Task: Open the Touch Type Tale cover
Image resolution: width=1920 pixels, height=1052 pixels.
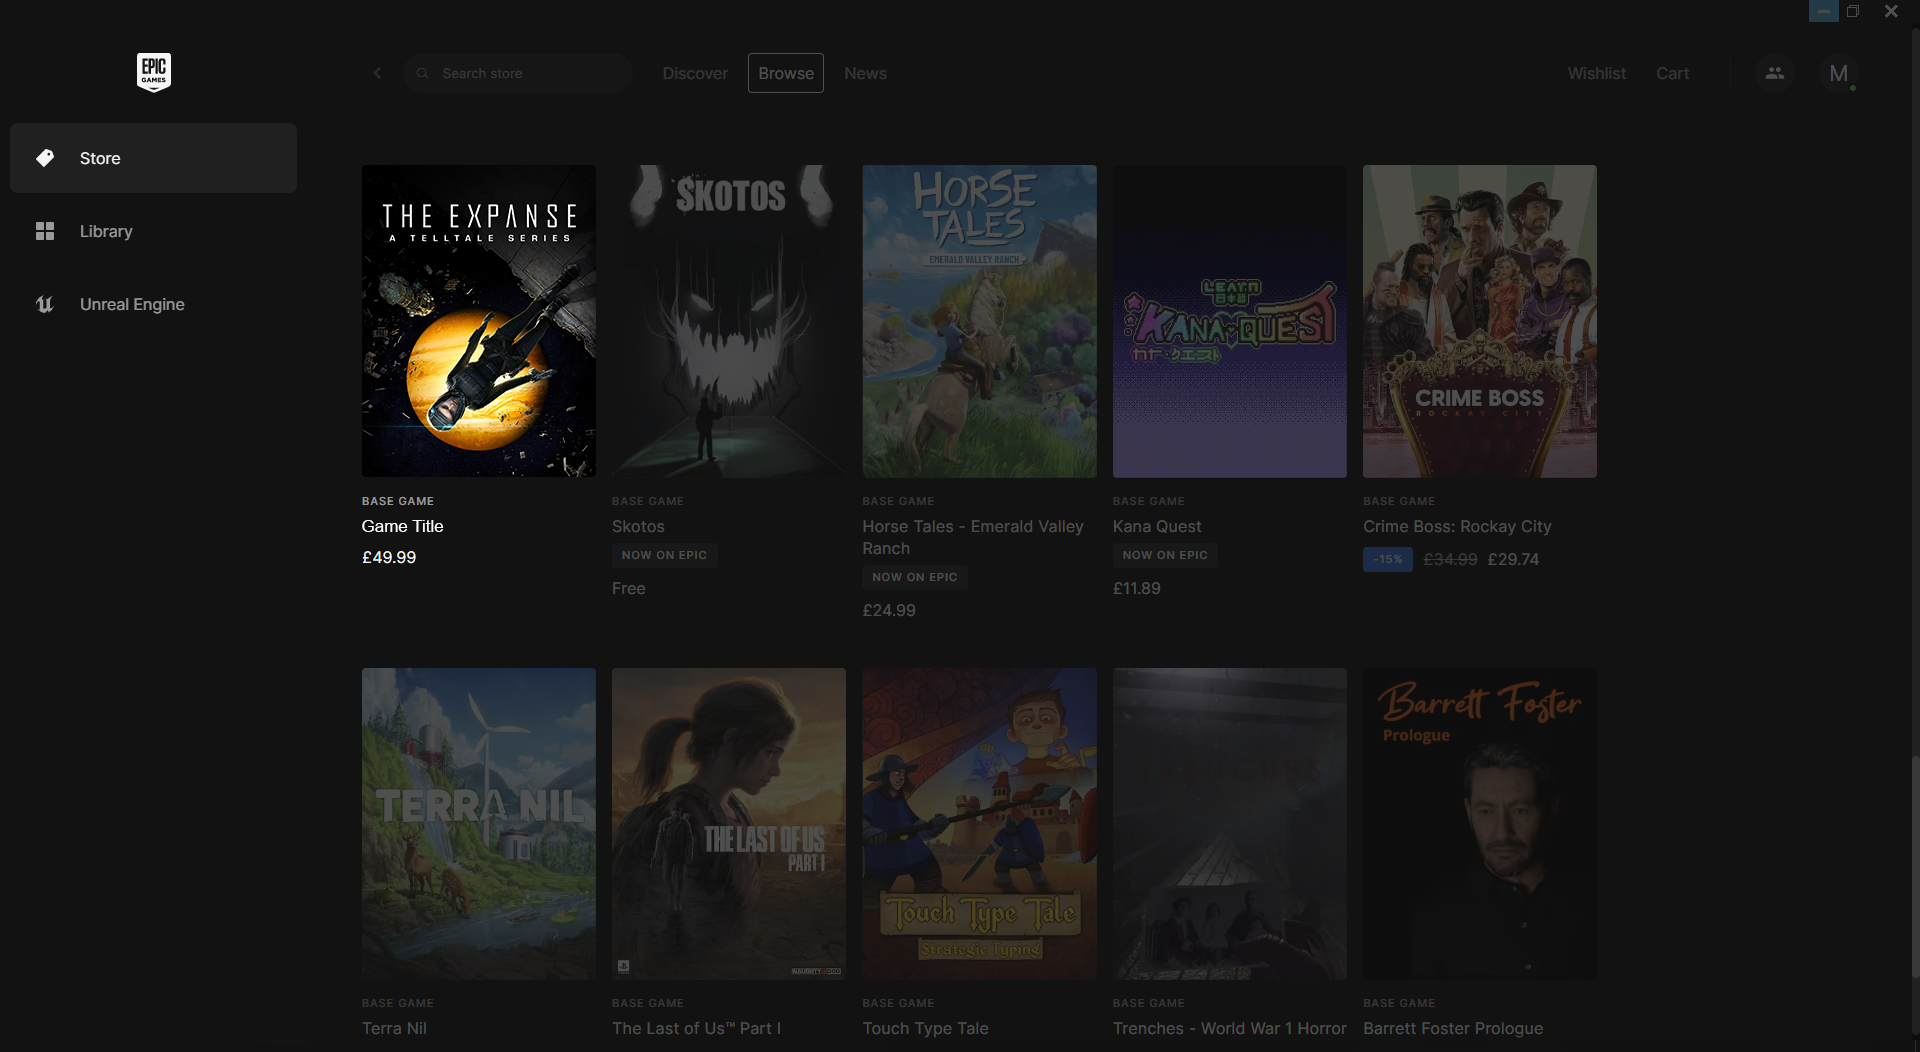Action: tap(980, 824)
